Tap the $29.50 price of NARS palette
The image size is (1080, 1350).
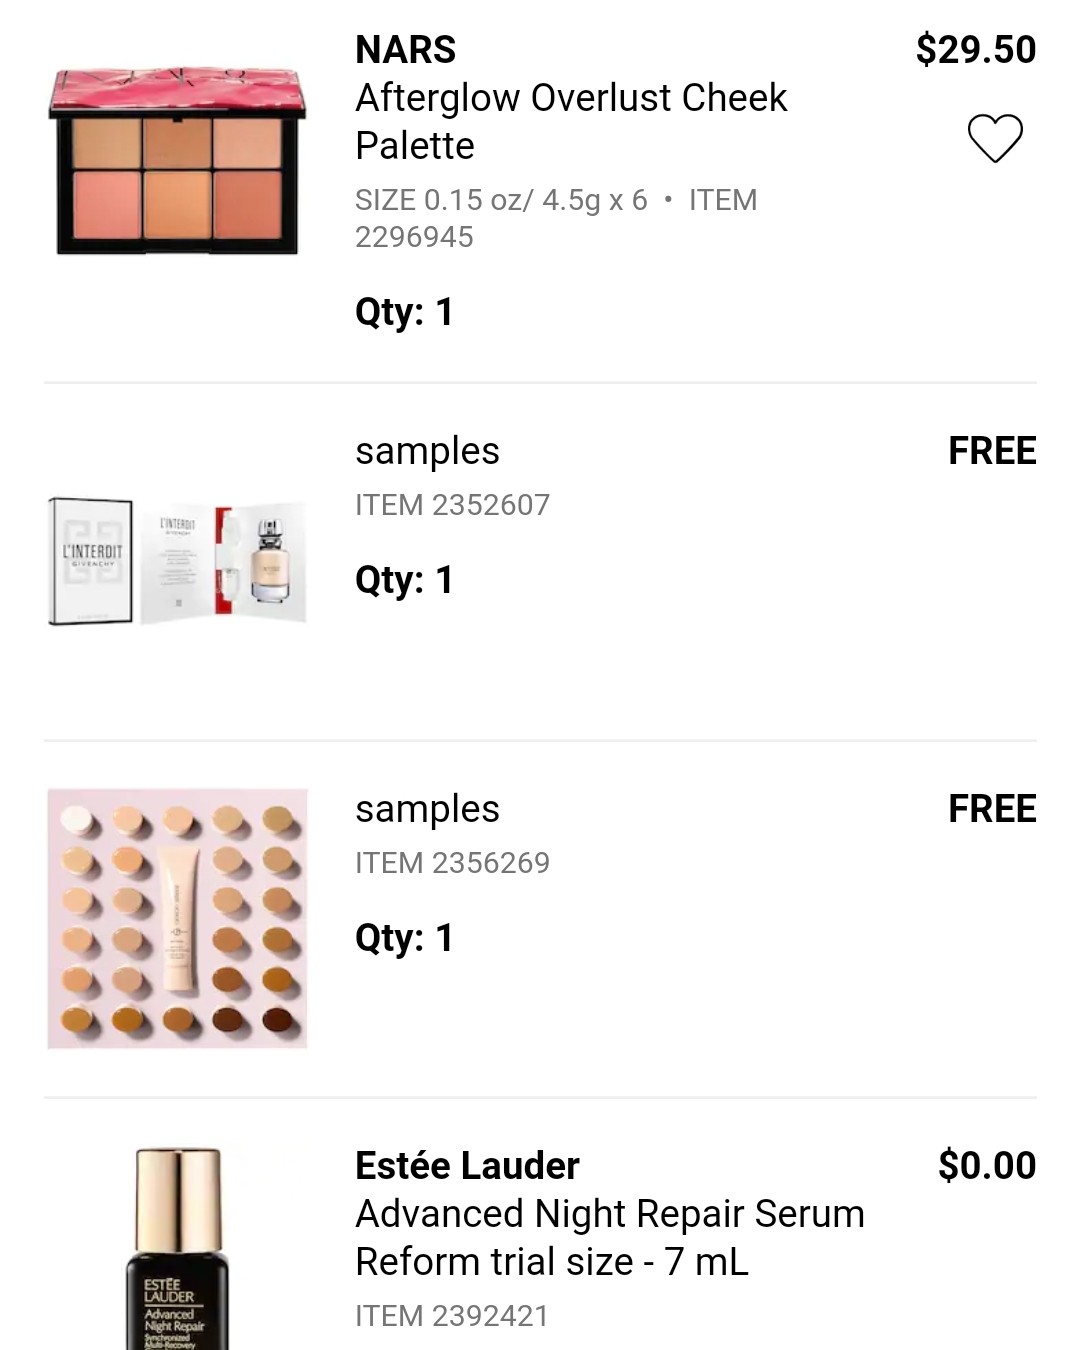[976, 49]
